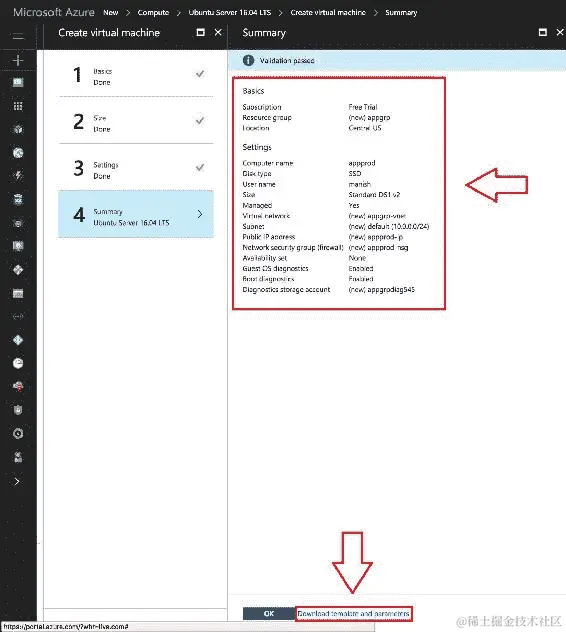Click the Guest OS diagnostics label

pos(275,268)
